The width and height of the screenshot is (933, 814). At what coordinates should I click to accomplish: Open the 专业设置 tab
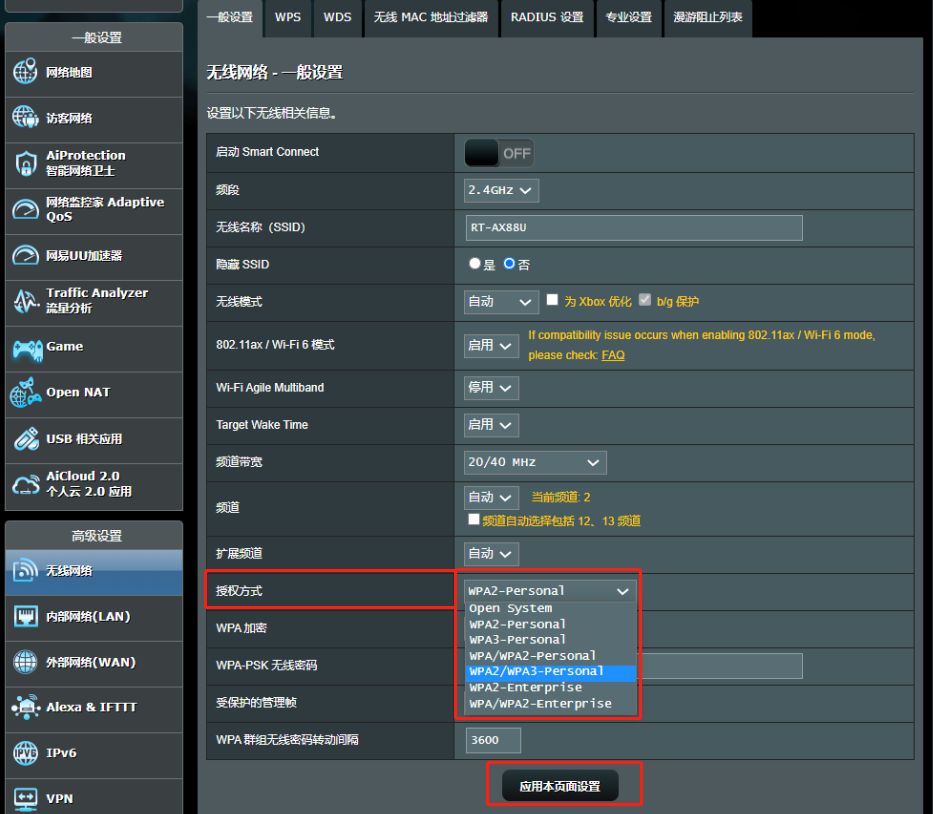tap(628, 17)
